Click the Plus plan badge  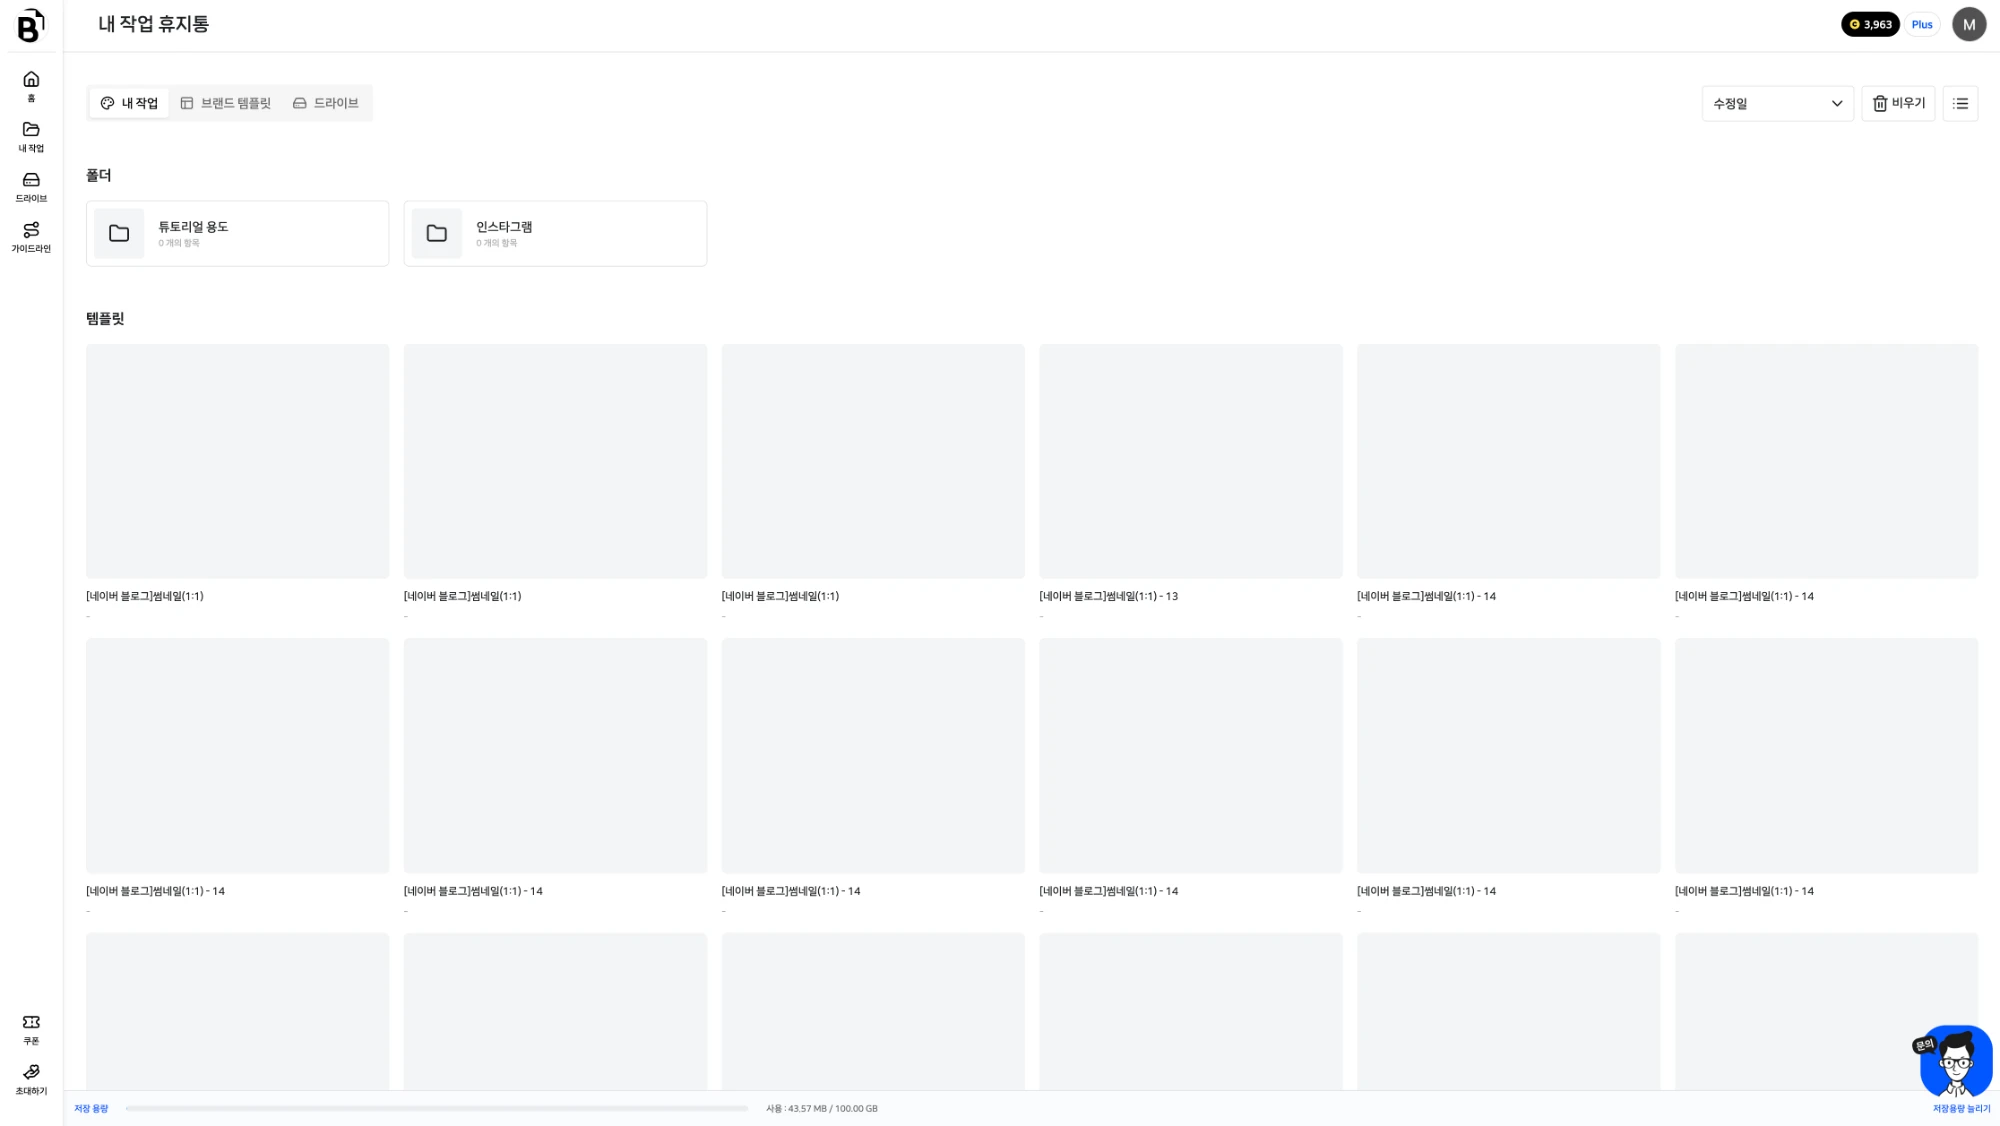(x=1922, y=24)
